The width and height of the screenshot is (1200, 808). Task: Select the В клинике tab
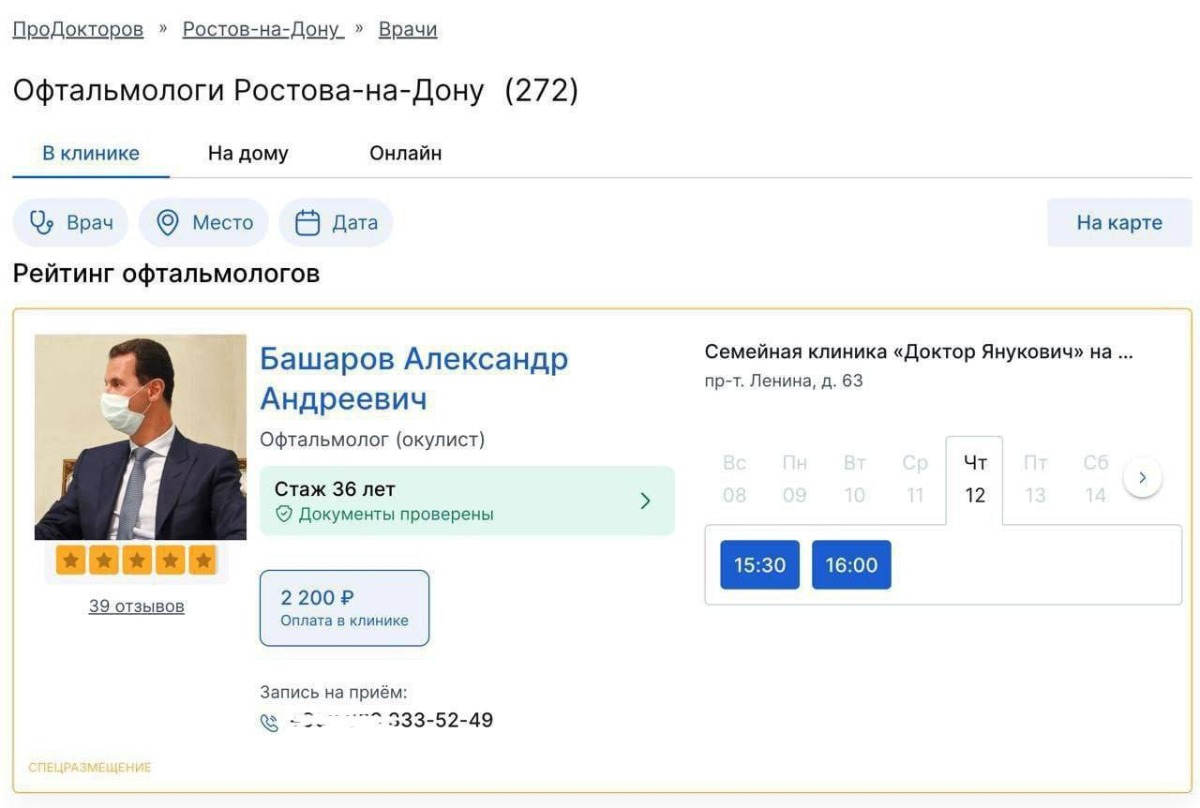click(x=90, y=153)
